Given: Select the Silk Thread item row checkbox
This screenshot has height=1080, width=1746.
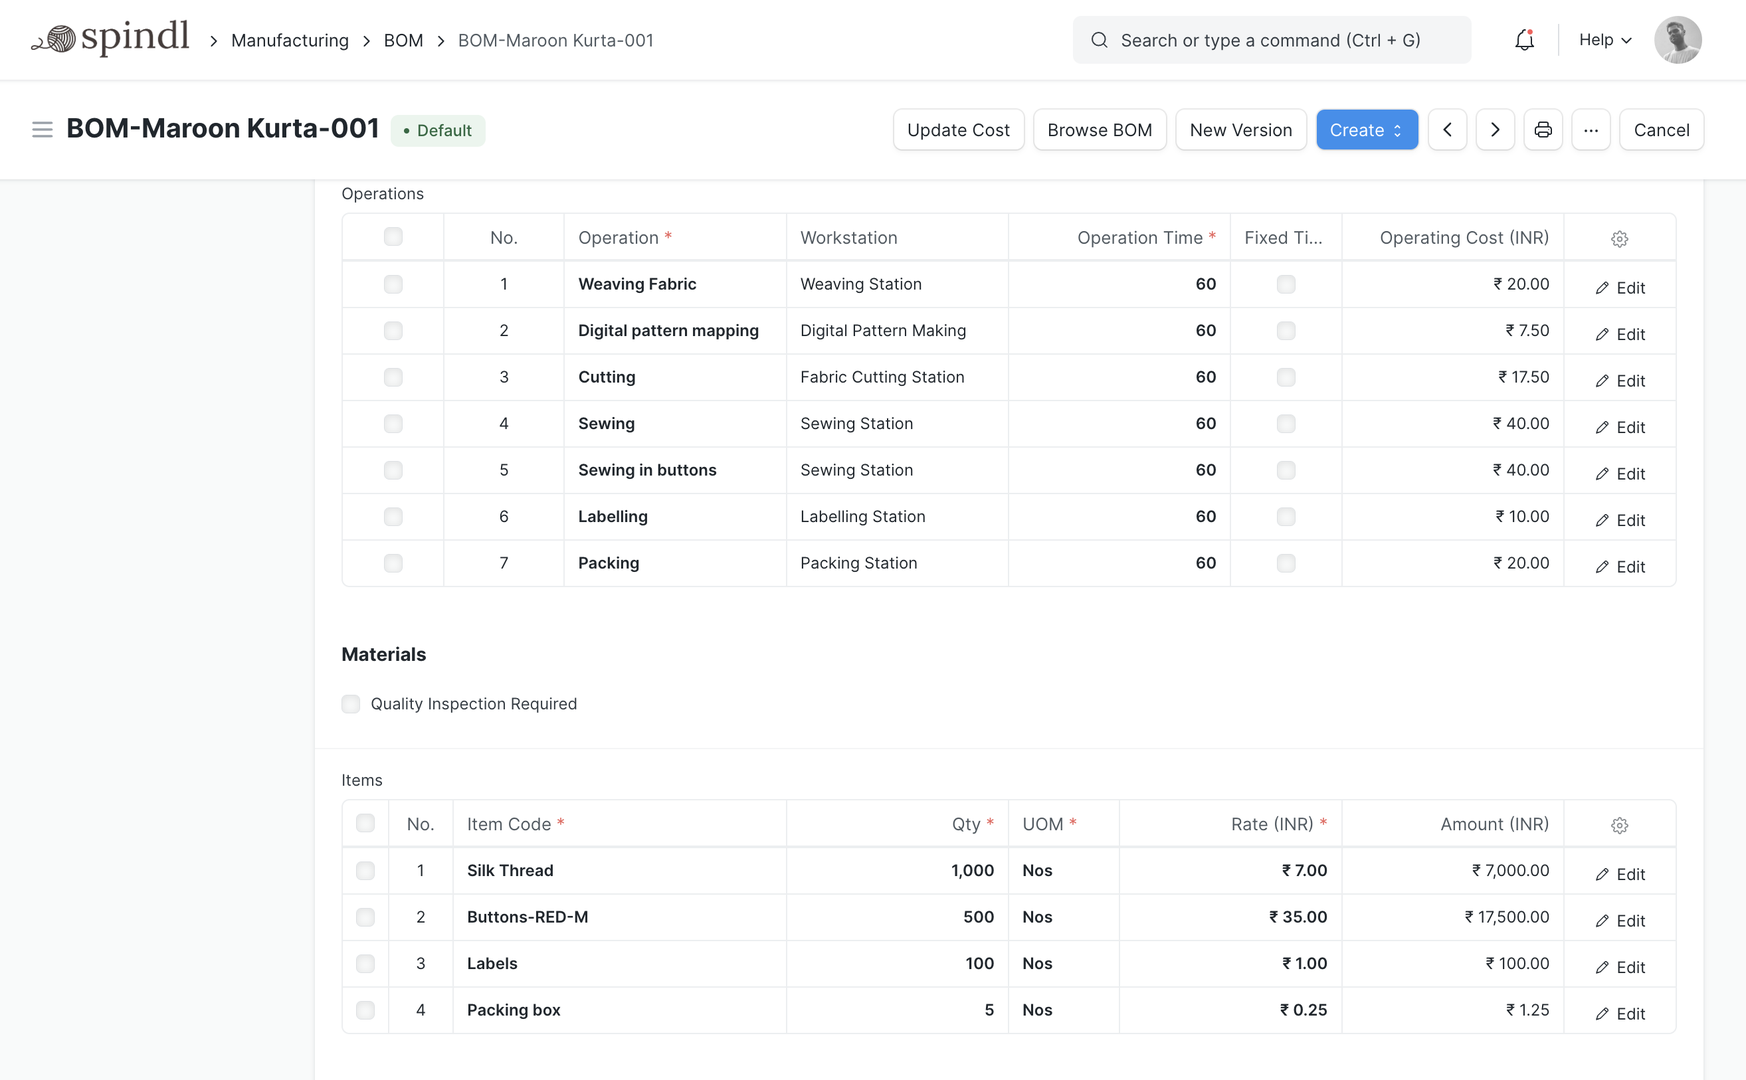Looking at the screenshot, I should (x=365, y=871).
